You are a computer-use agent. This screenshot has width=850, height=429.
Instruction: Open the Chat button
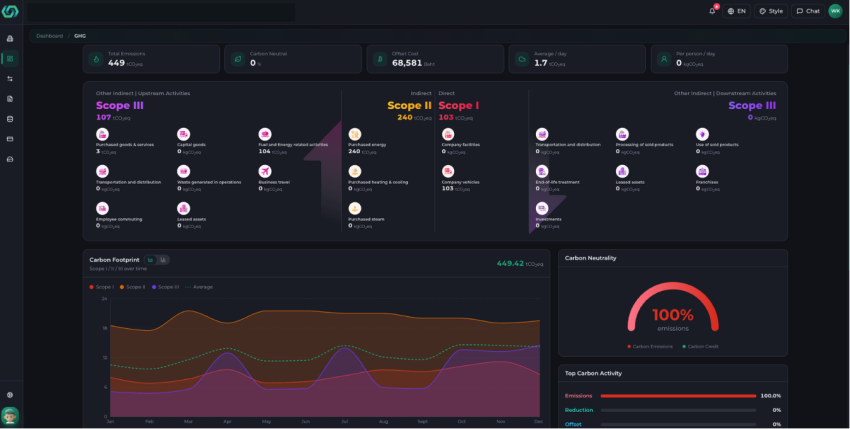tap(808, 11)
